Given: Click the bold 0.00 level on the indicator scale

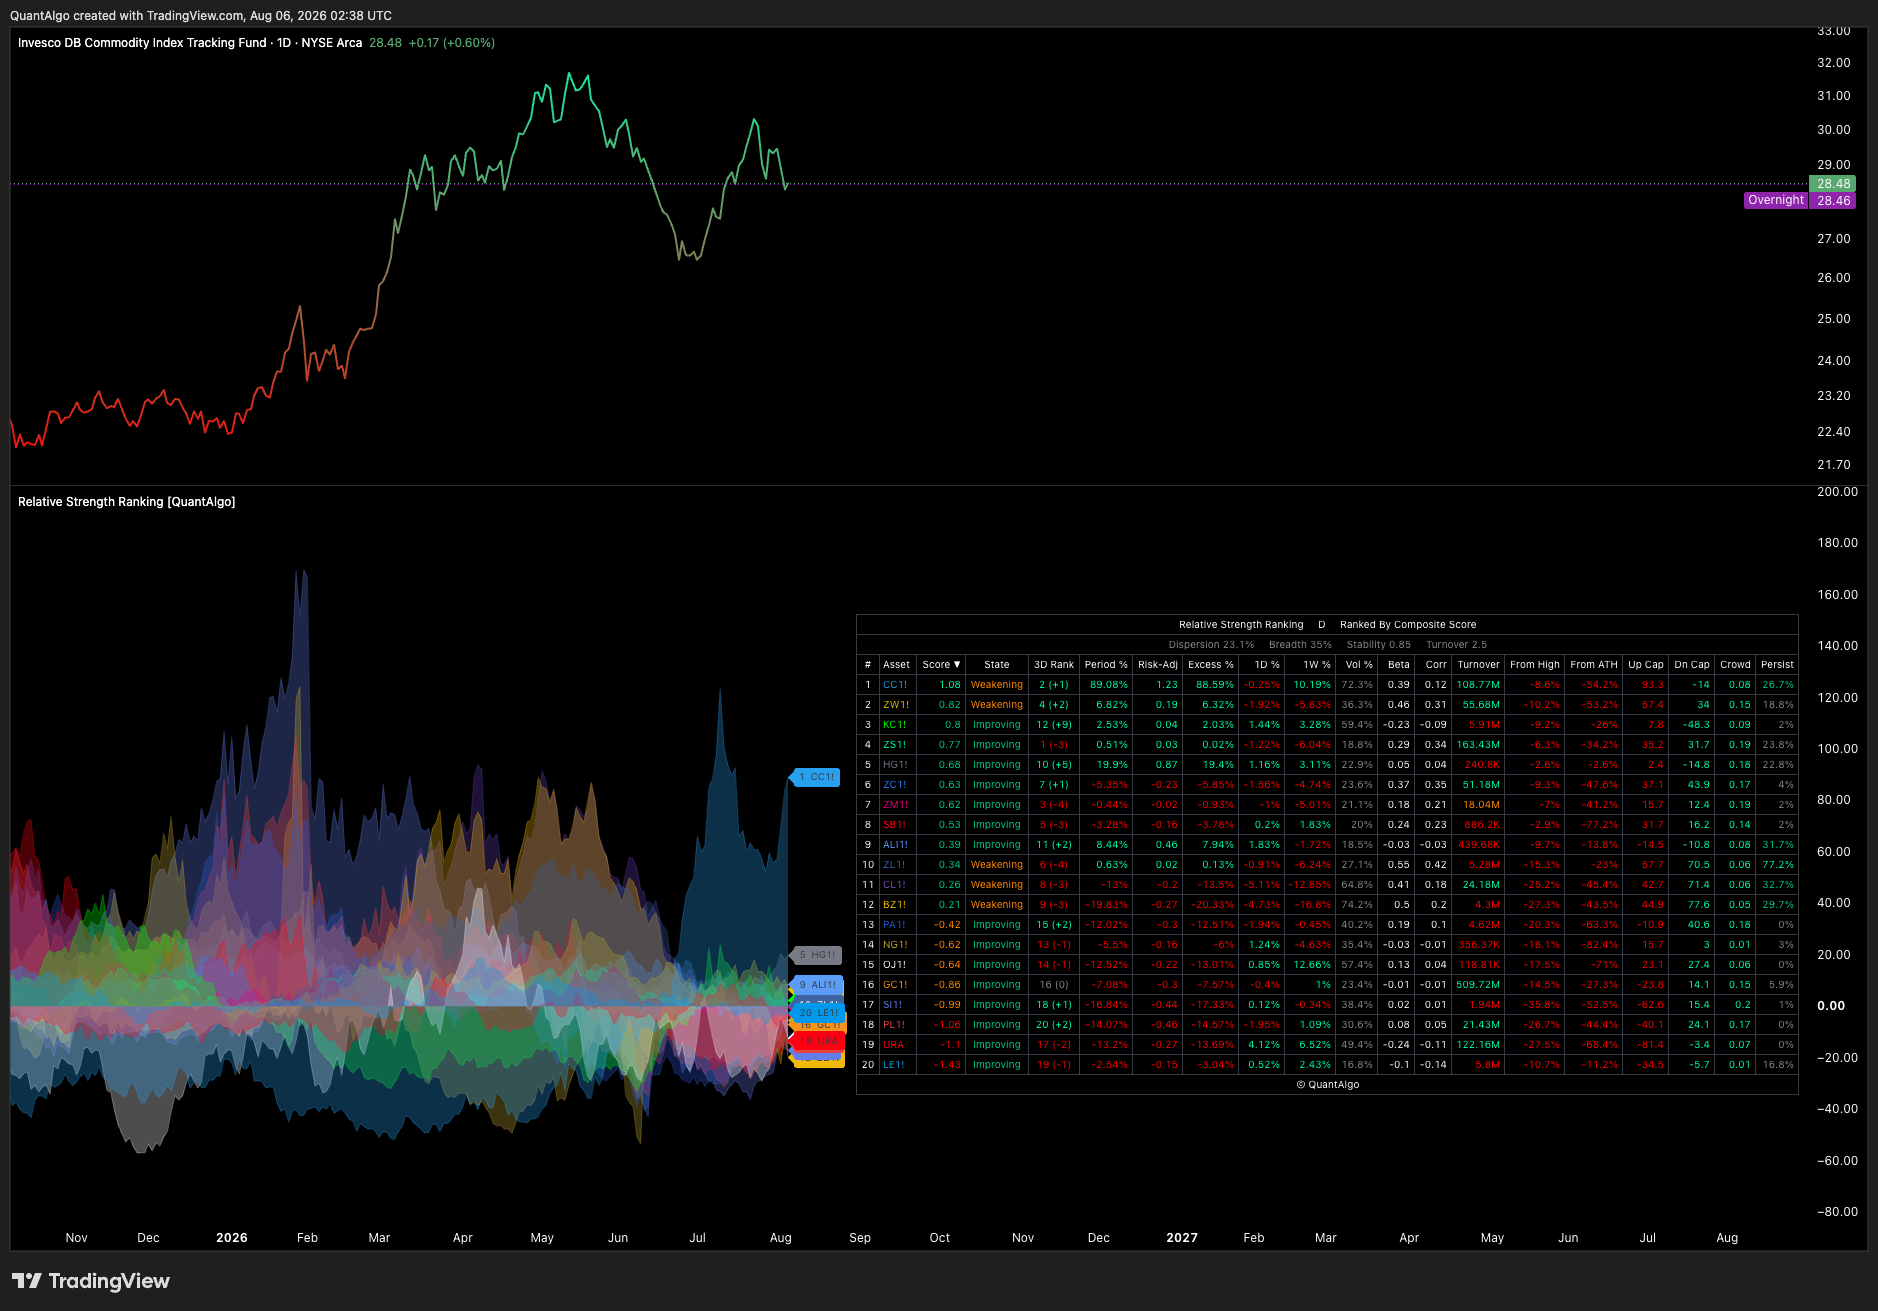Looking at the screenshot, I should tap(1831, 1006).
